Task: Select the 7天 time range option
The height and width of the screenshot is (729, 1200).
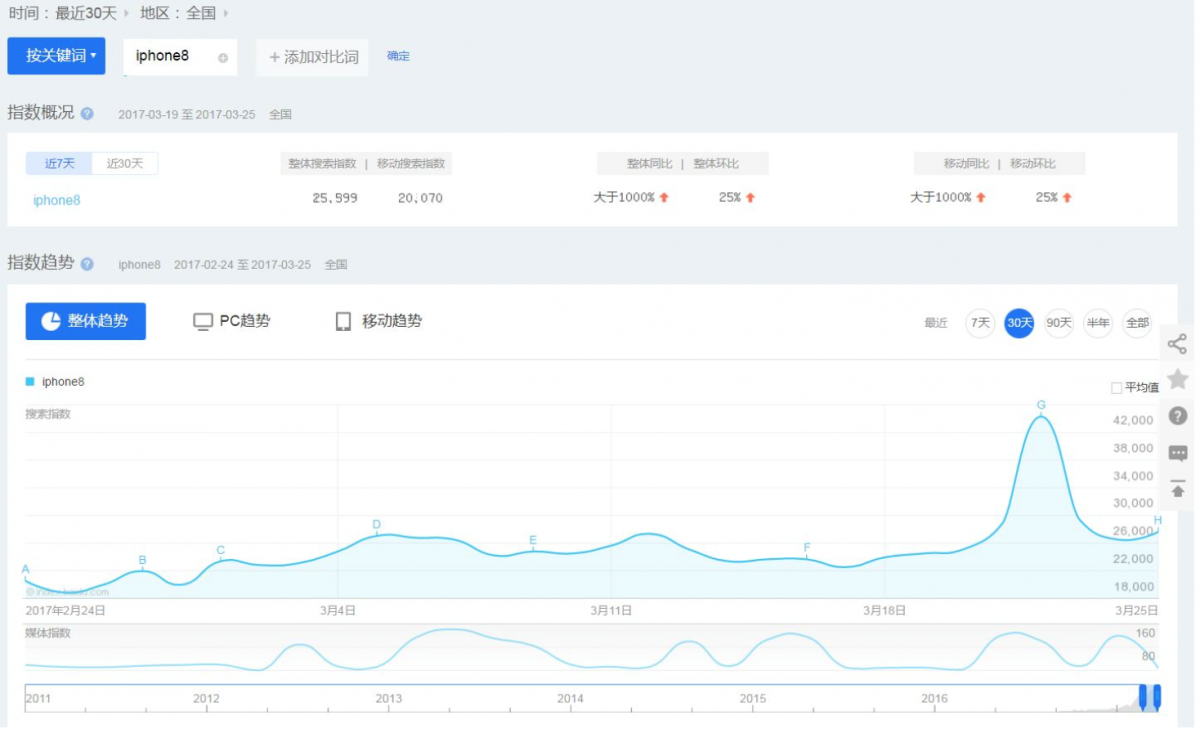Action: [980, 323]
